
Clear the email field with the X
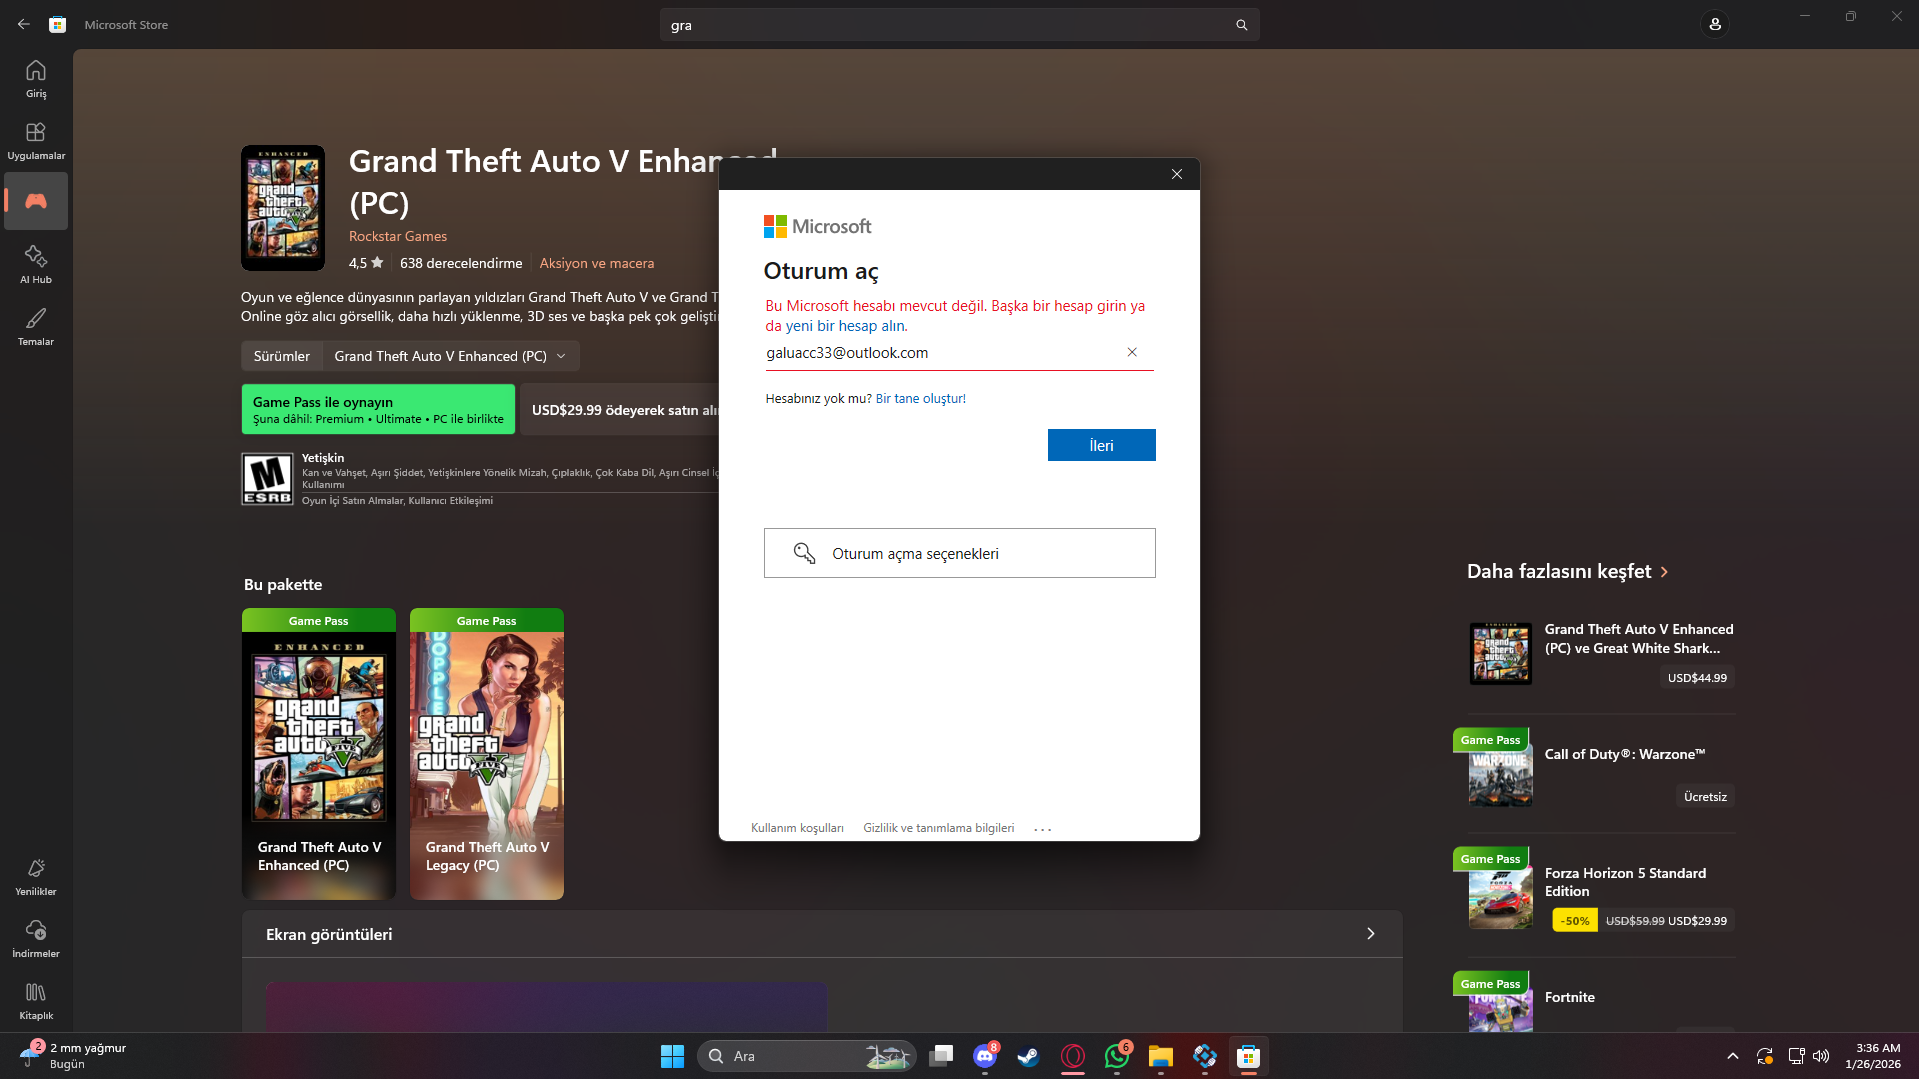(1132, 352)
